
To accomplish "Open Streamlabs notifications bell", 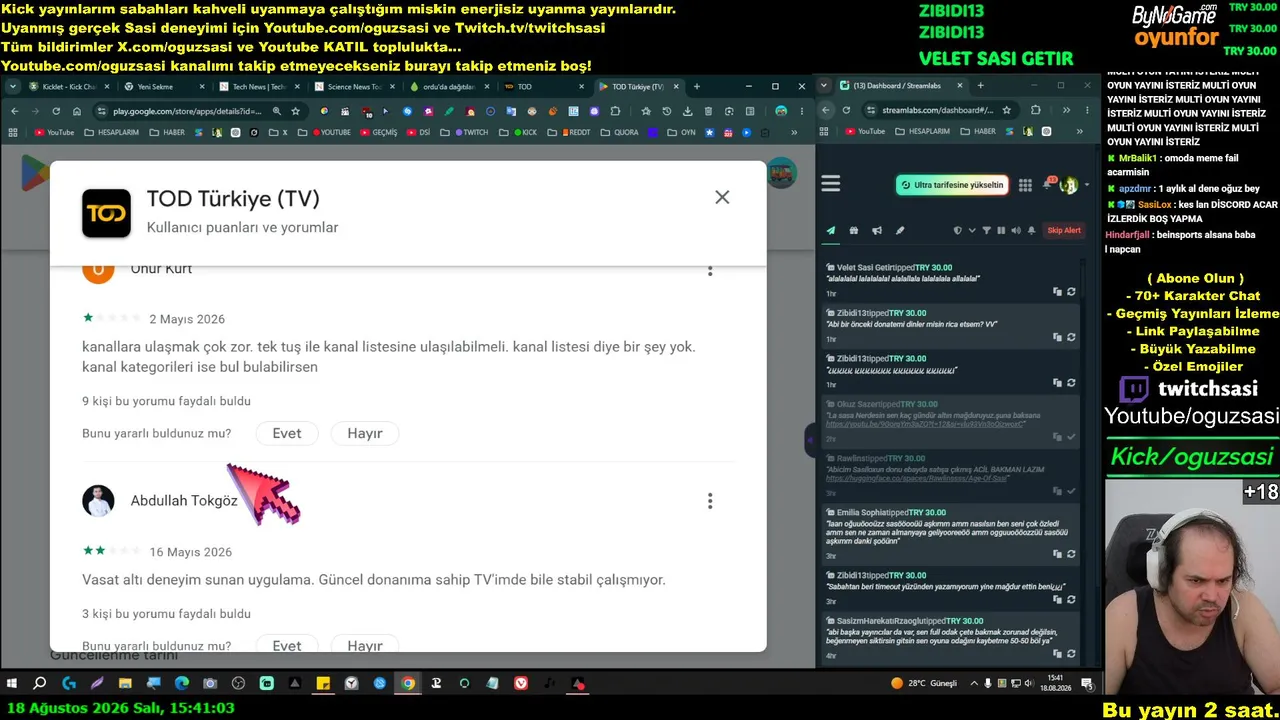I will 1049,184.
